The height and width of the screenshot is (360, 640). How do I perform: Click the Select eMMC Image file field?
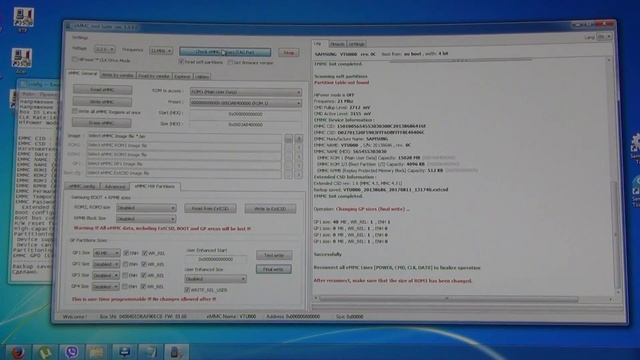click(184, 136)
